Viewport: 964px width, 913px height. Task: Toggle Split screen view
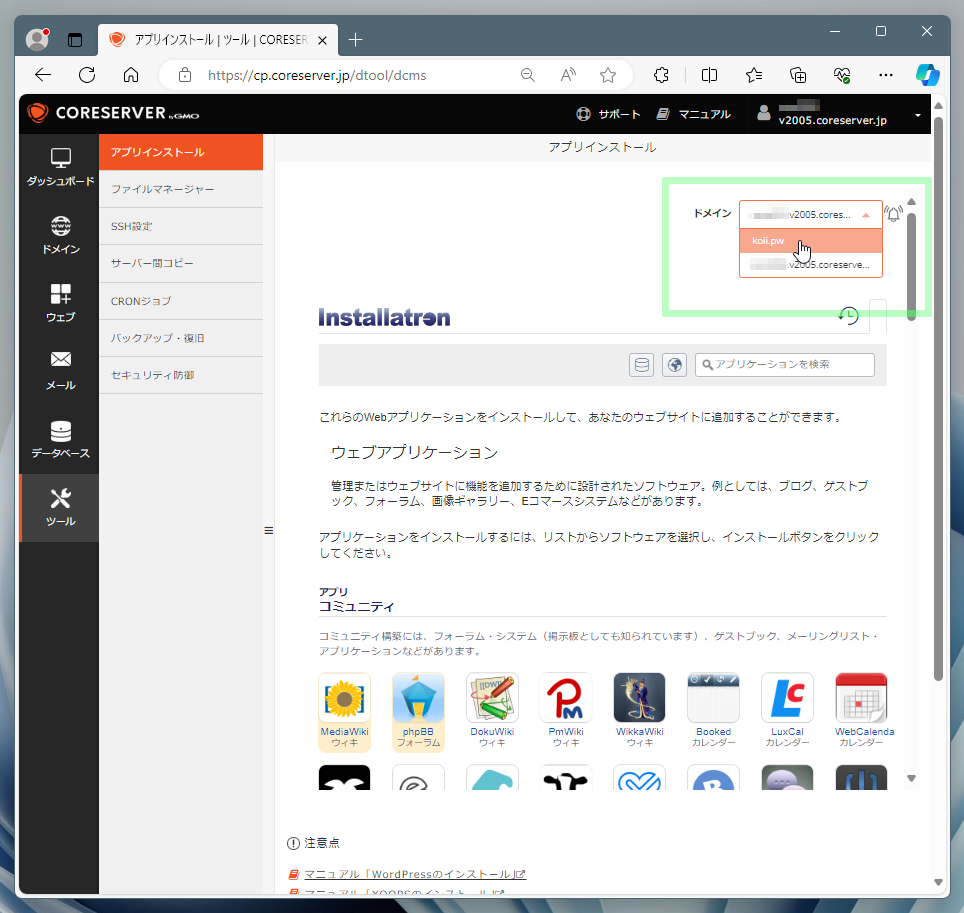709,75
